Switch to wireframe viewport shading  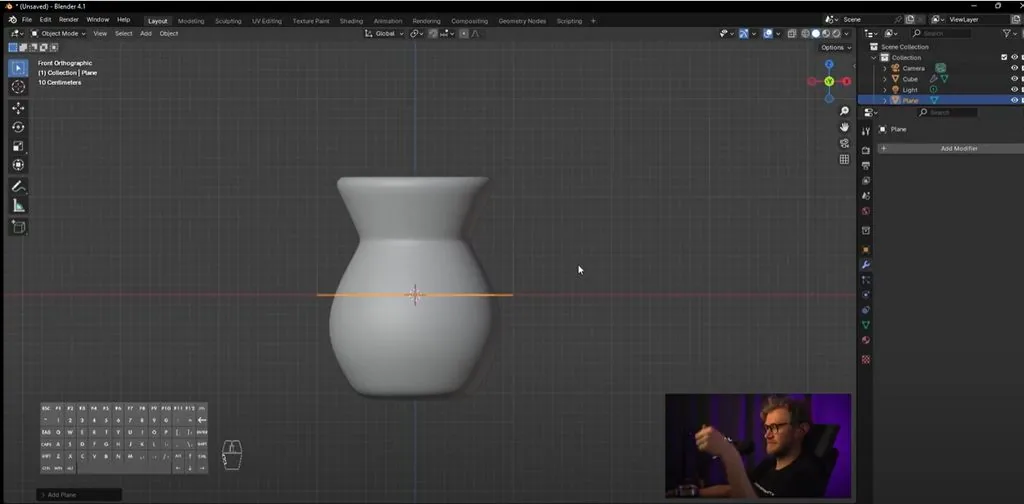tap(805, 34)
